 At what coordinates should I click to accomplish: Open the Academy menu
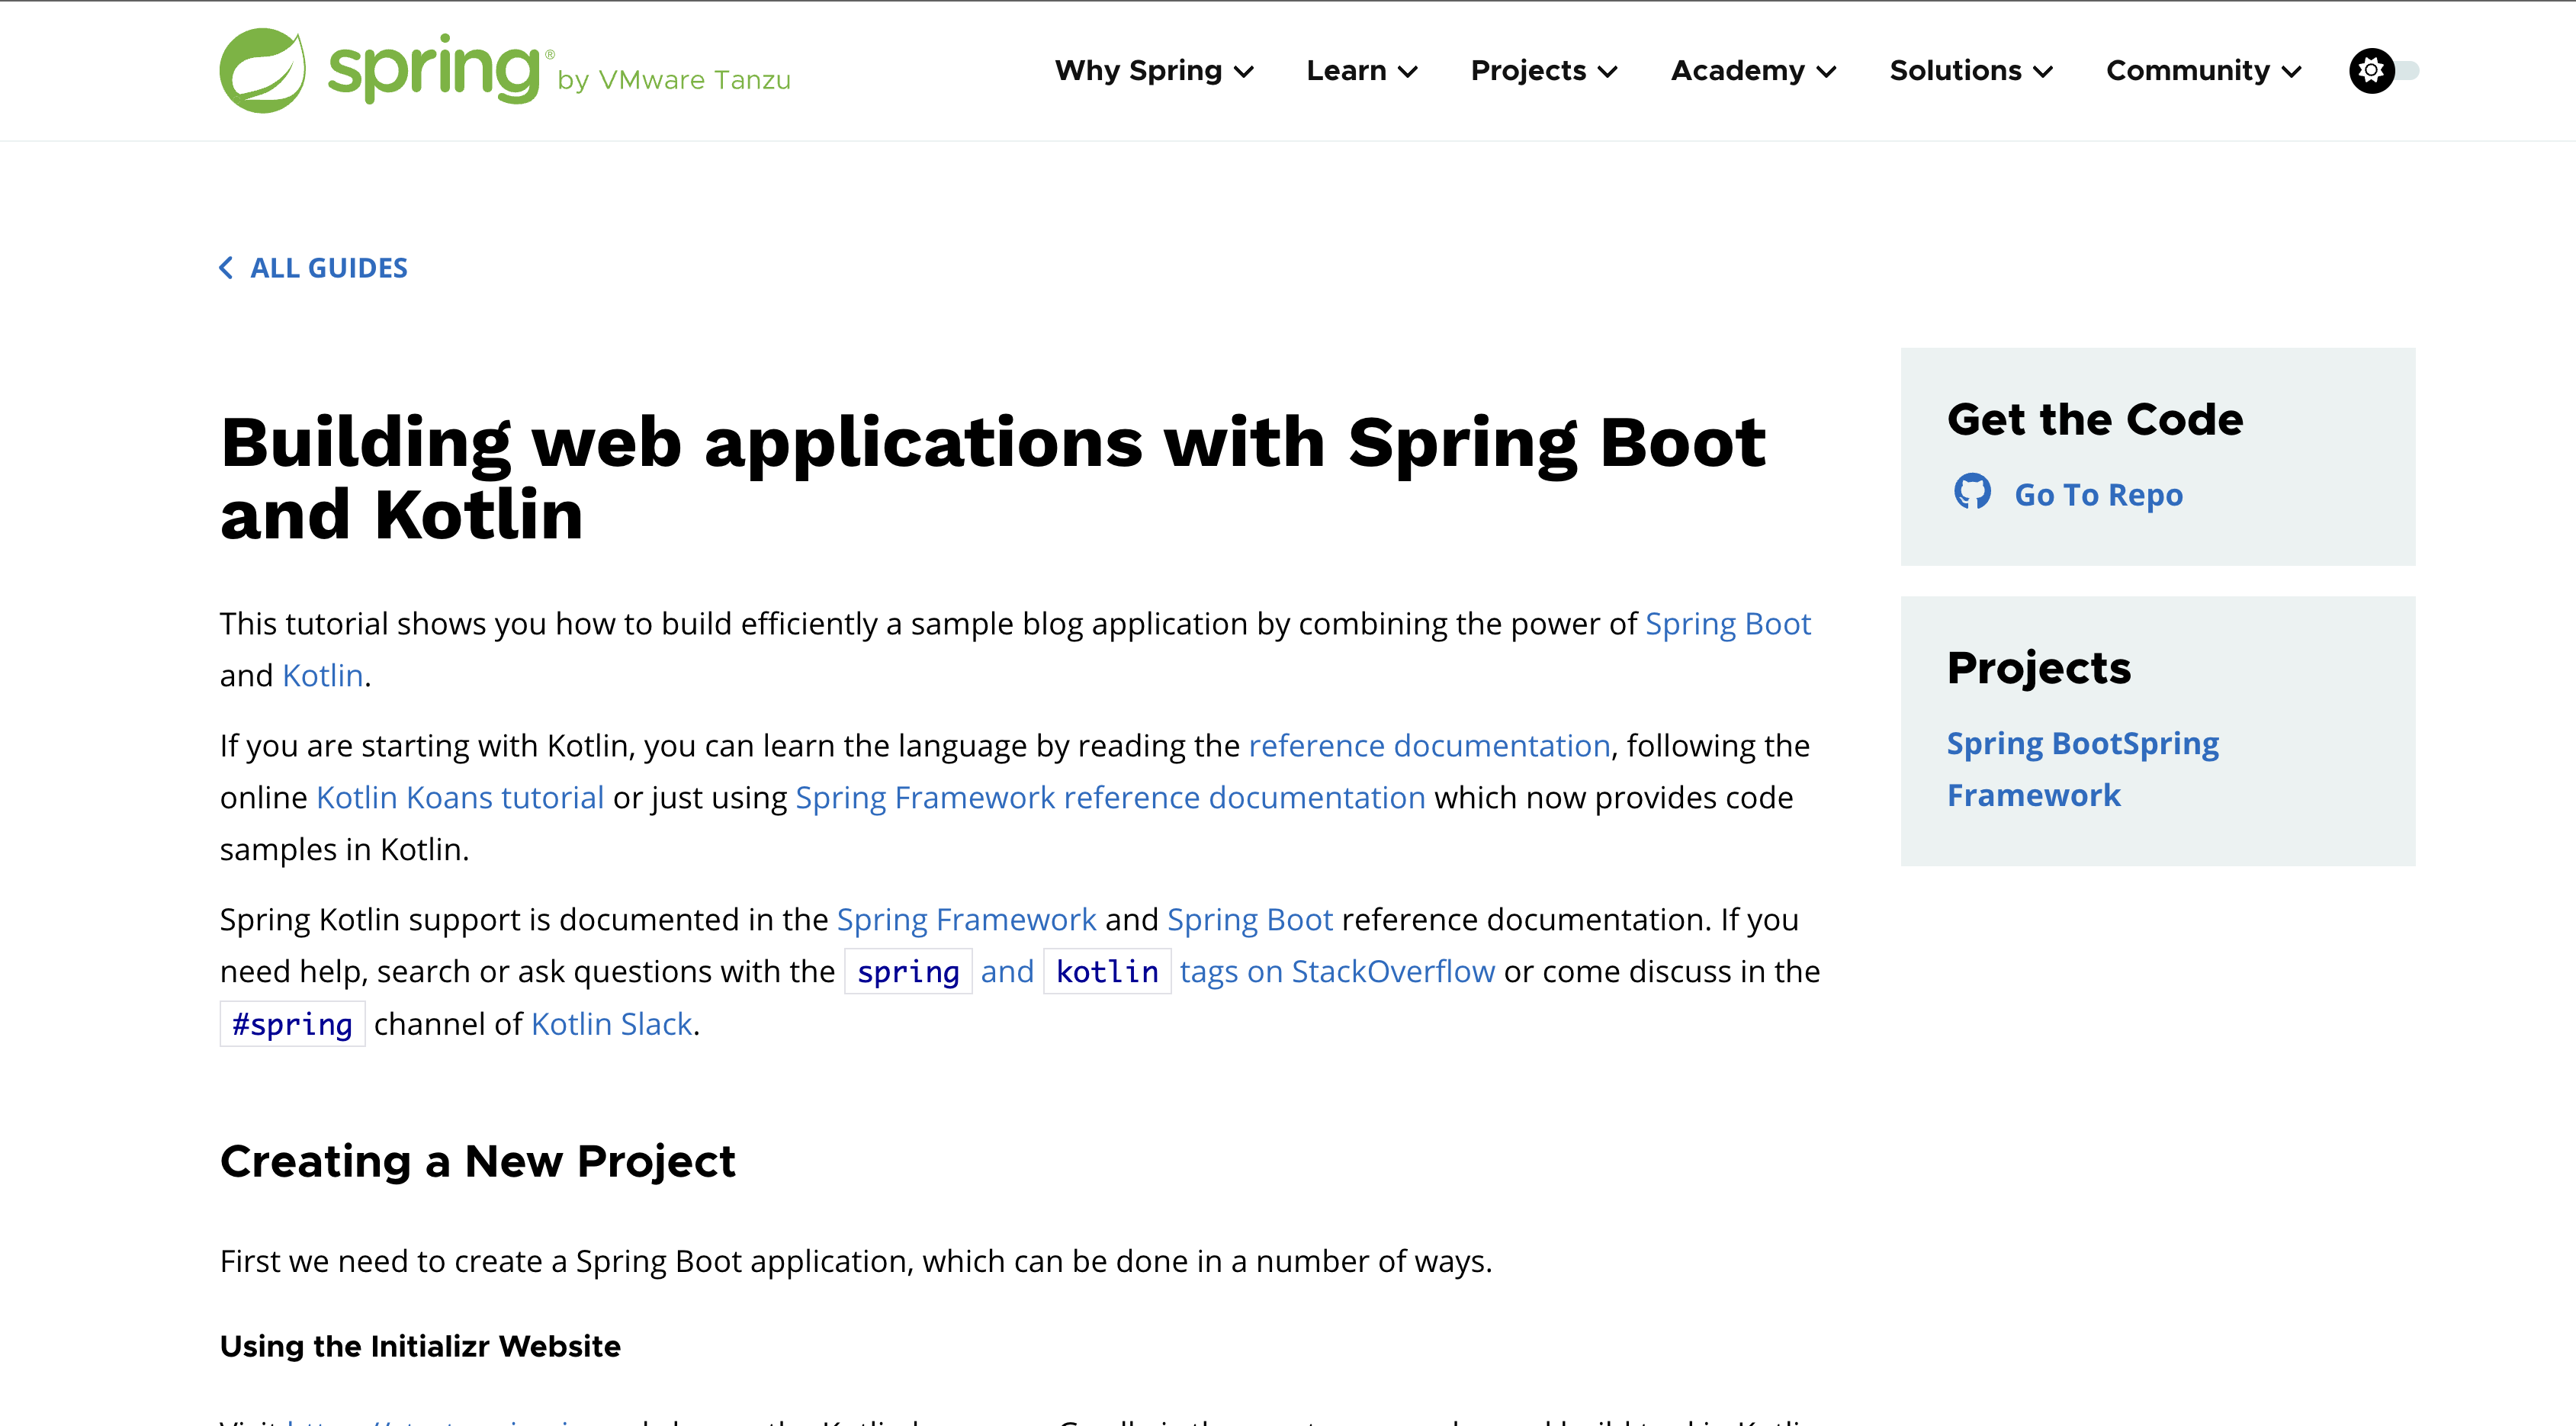coord(1753,70)
